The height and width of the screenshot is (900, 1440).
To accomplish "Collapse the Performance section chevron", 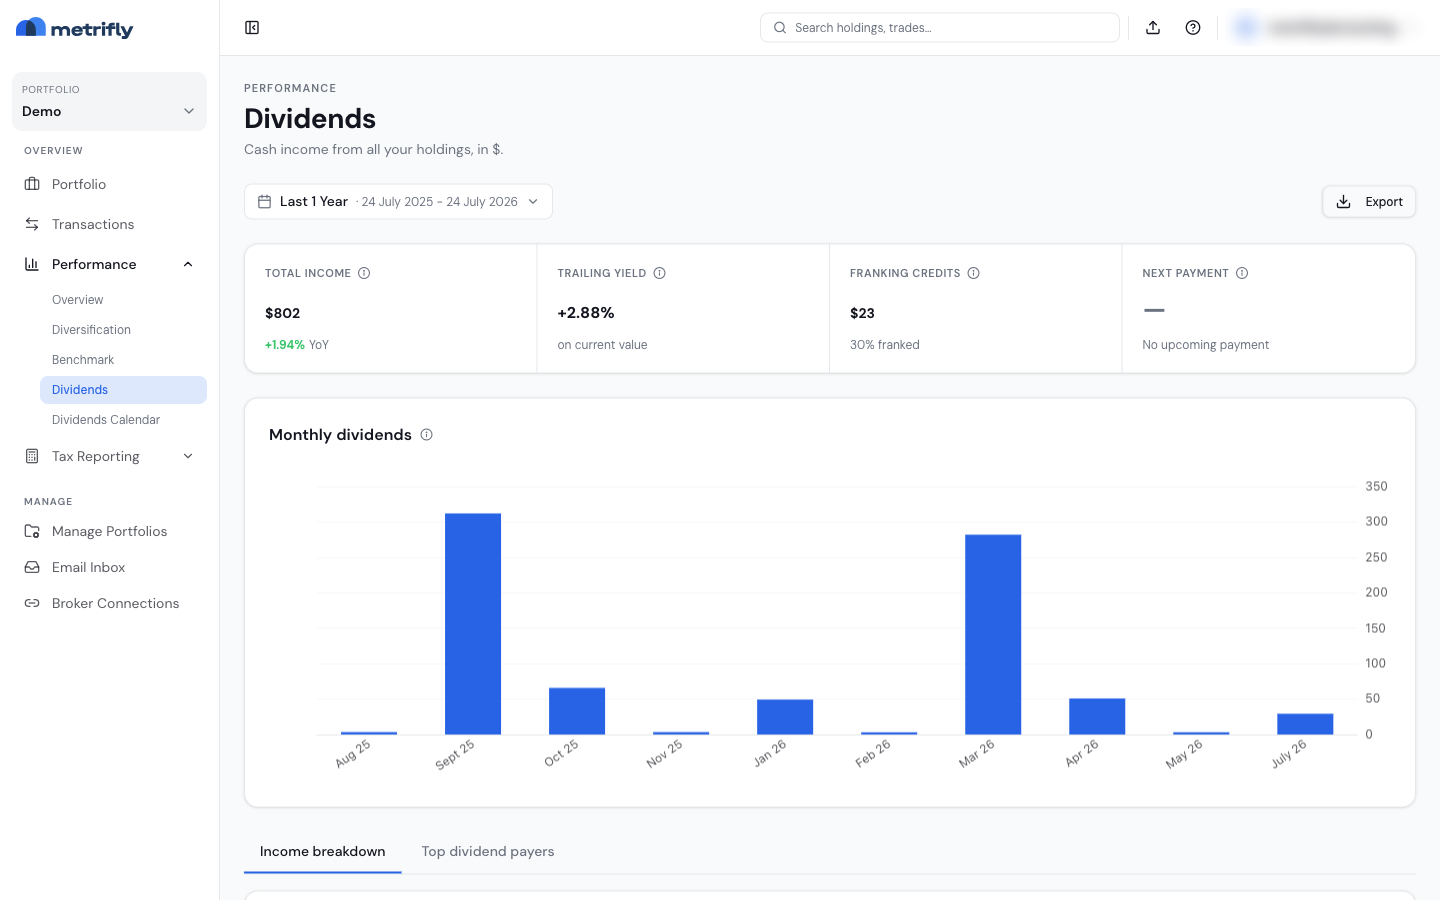I will (188, 264).
